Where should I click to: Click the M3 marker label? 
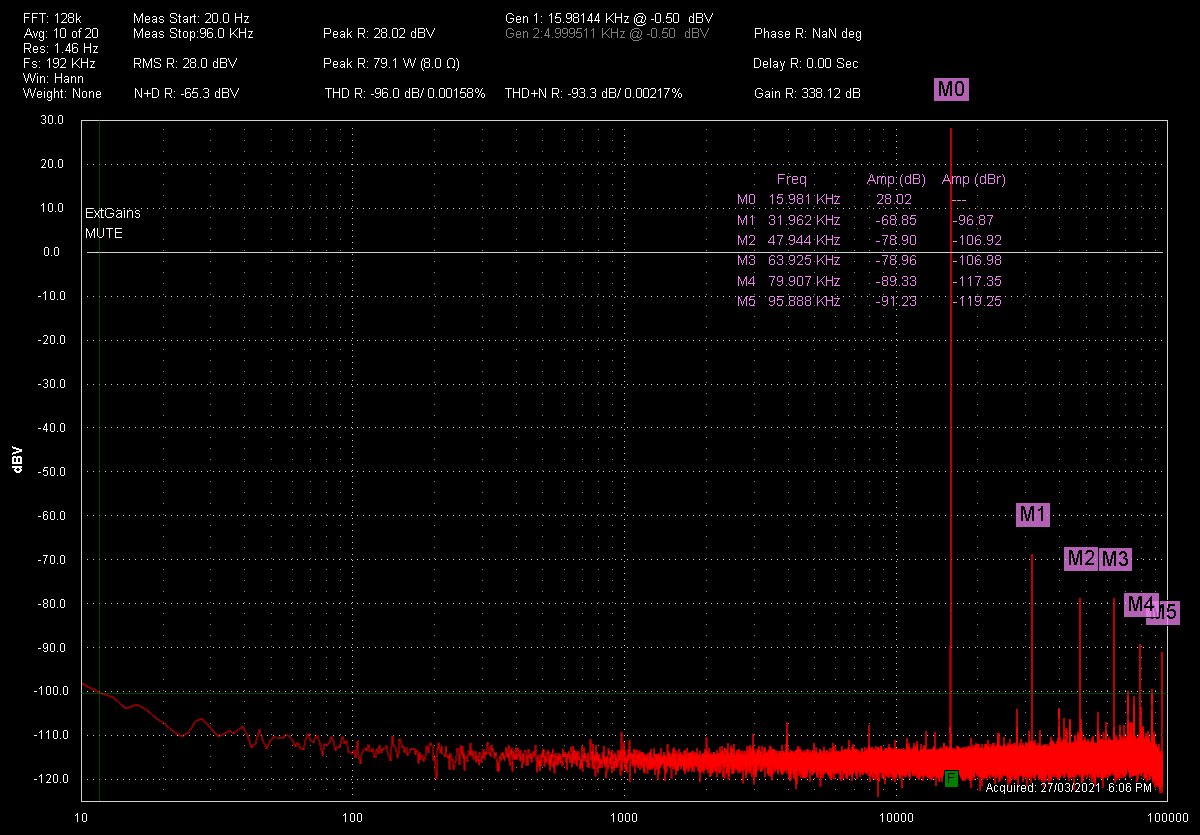pos(1115,560)
